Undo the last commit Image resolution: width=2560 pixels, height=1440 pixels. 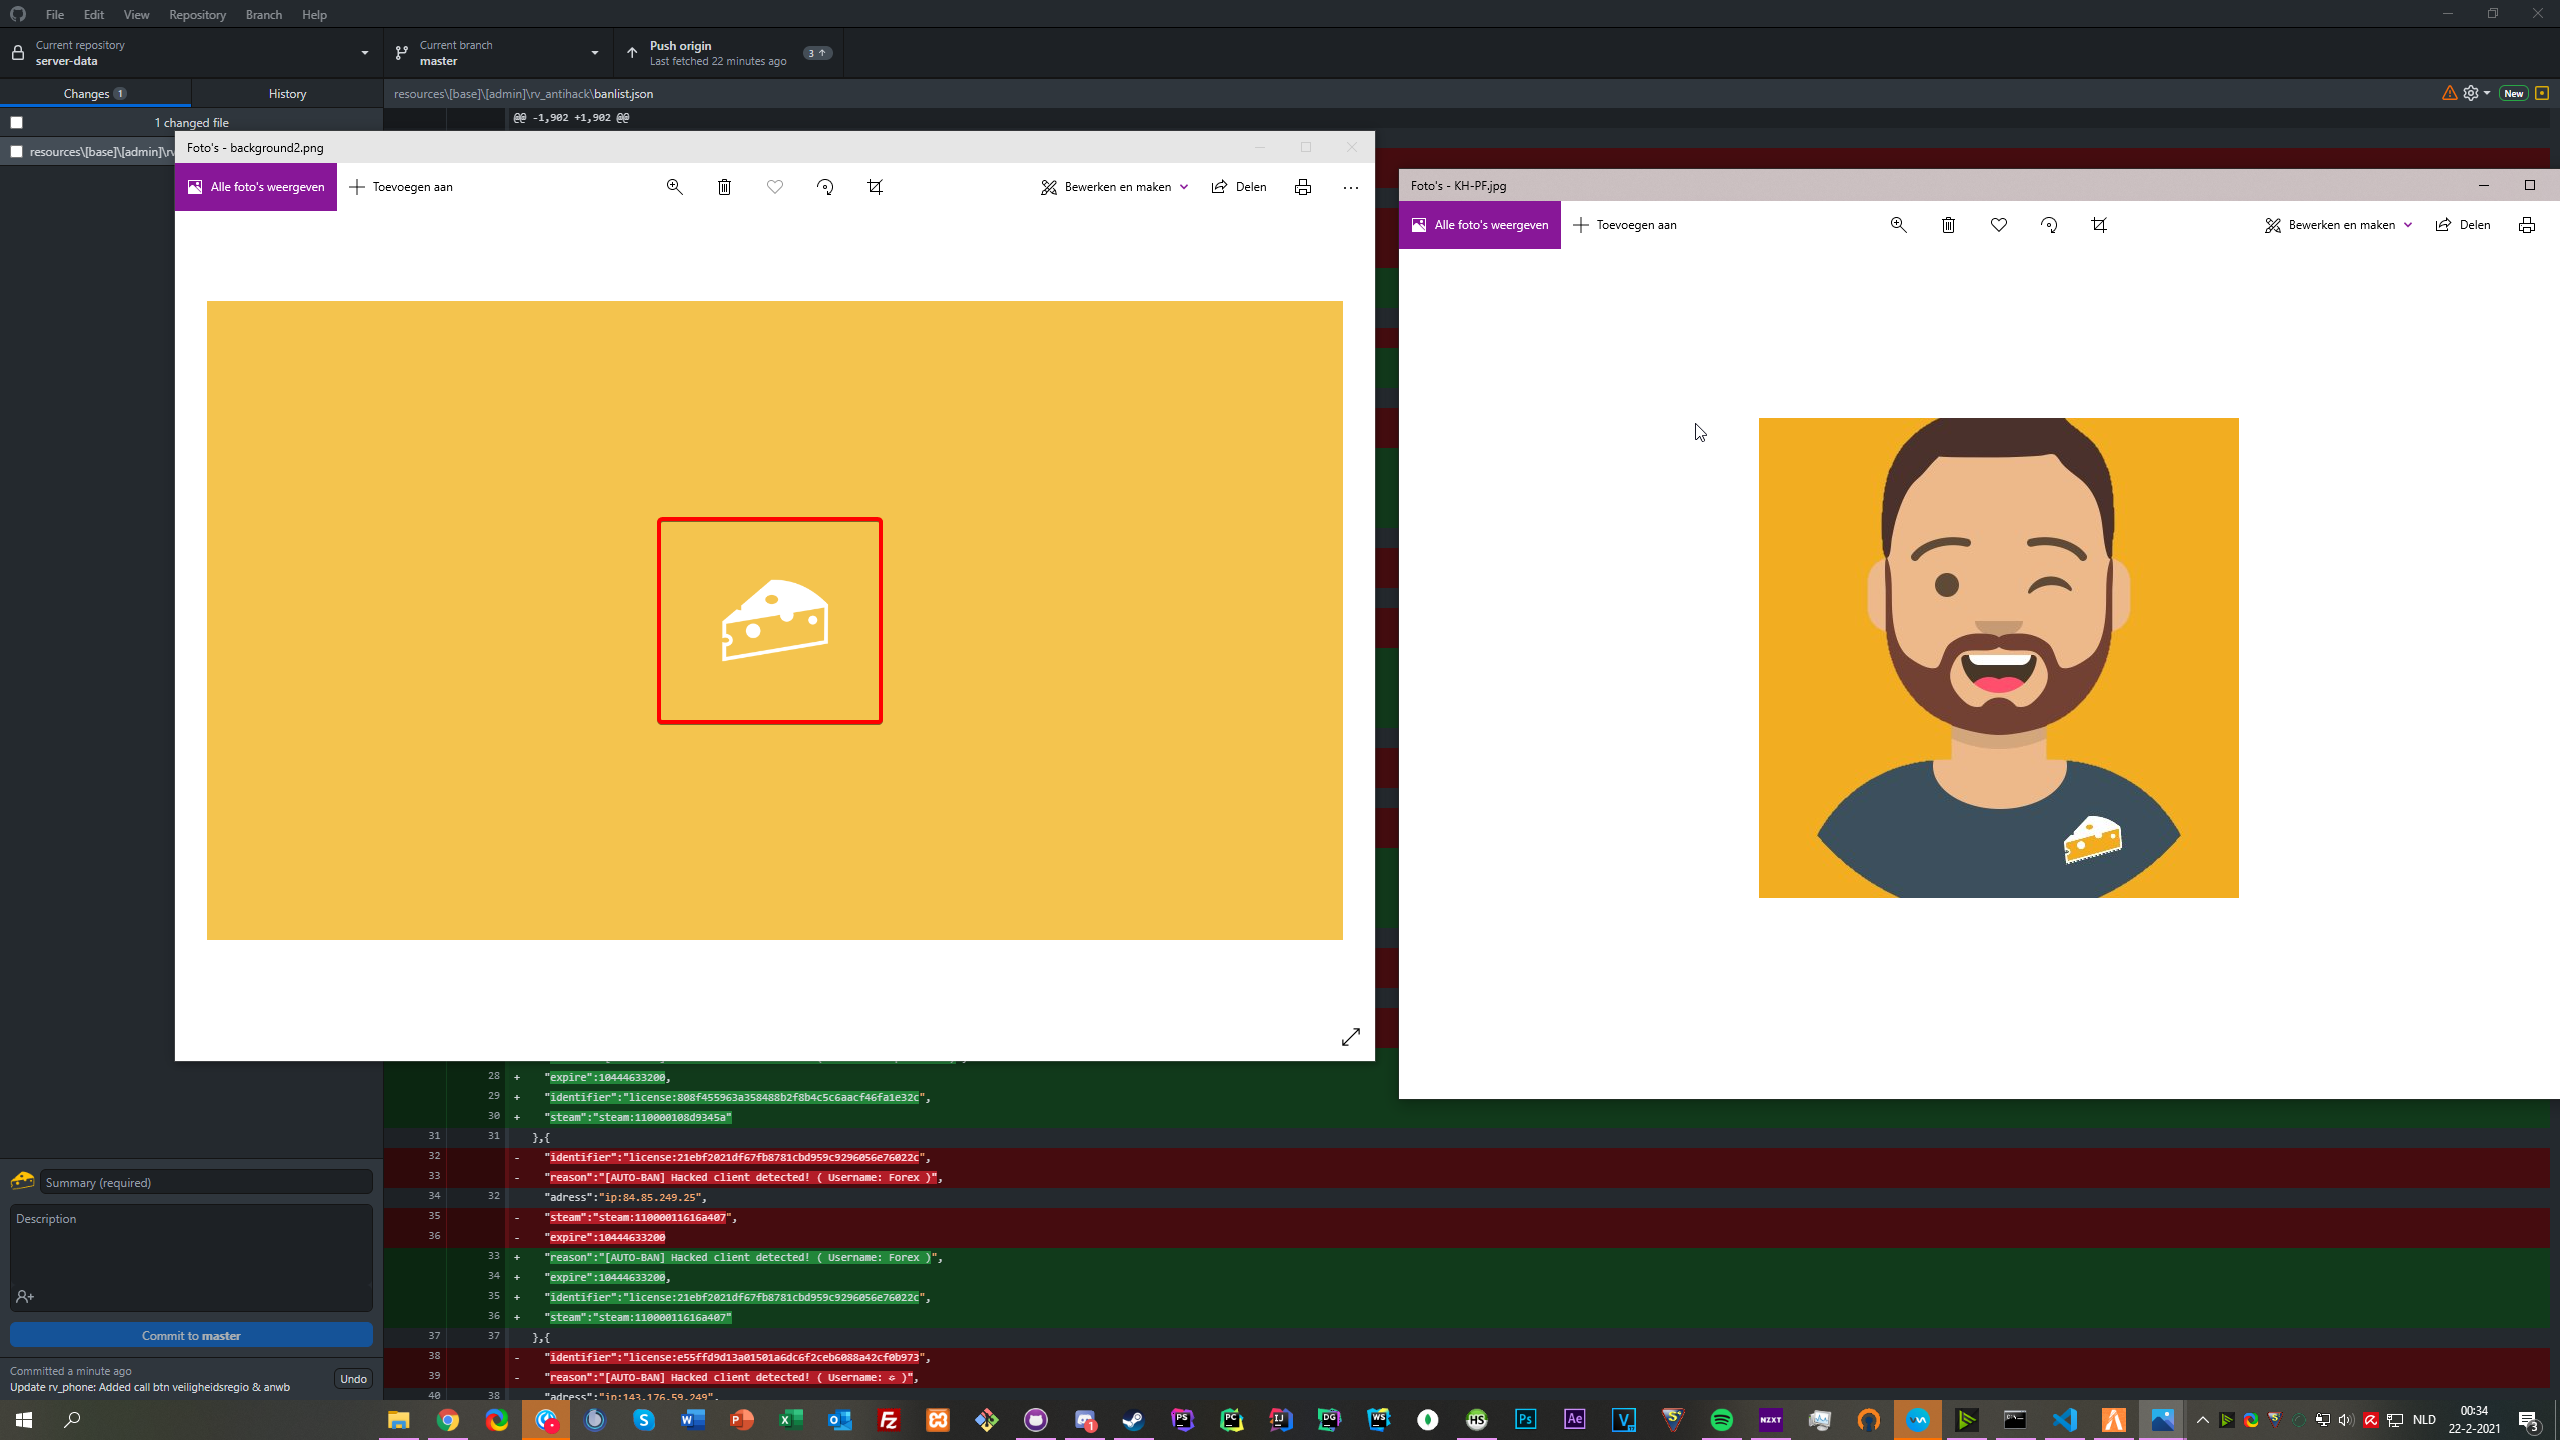[353, 1379]
